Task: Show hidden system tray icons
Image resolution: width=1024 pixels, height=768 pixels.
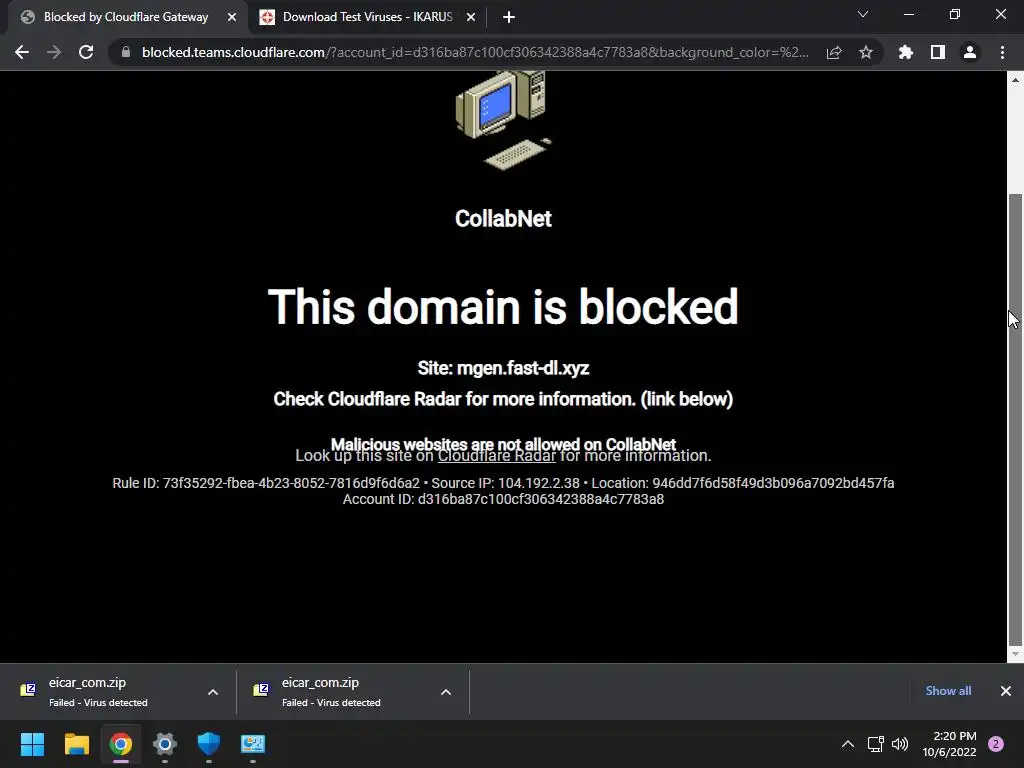Action: coord(848,744)
